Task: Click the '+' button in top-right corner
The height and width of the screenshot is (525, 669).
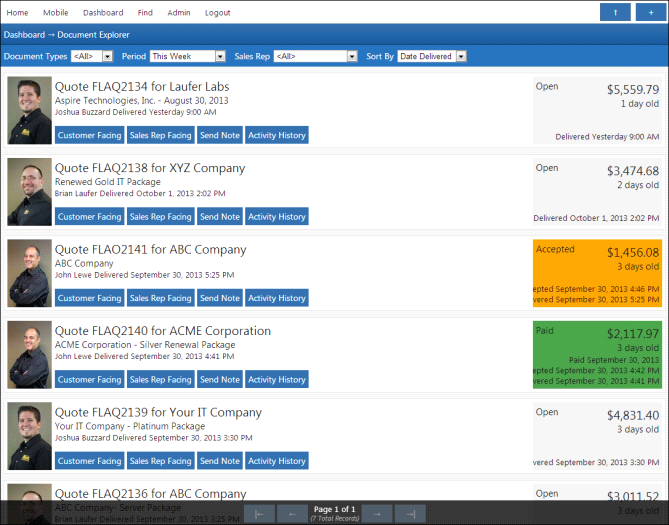Action: [x=651, y=12]
